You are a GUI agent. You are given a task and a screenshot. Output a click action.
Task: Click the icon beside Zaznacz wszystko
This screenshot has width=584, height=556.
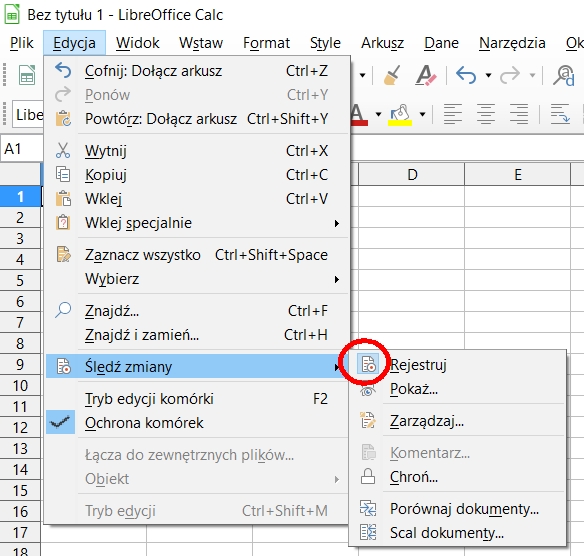pos(63,254)
